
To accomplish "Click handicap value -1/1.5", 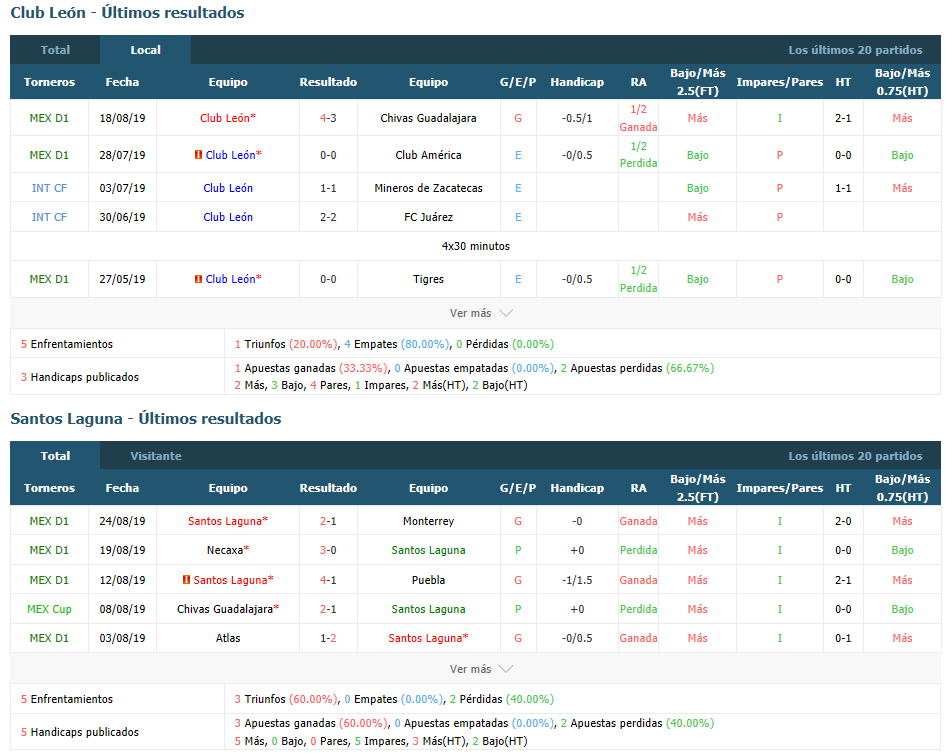I will pos(577,580).
